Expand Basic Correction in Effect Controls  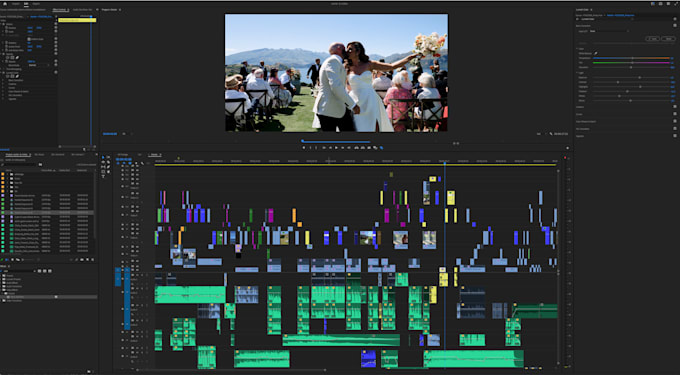point(3,80)
